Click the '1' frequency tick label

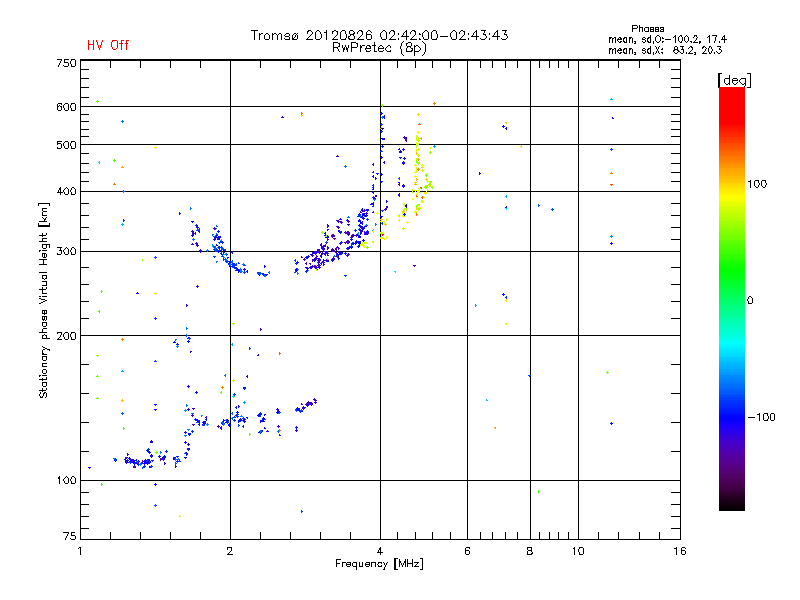pos(81,551)
